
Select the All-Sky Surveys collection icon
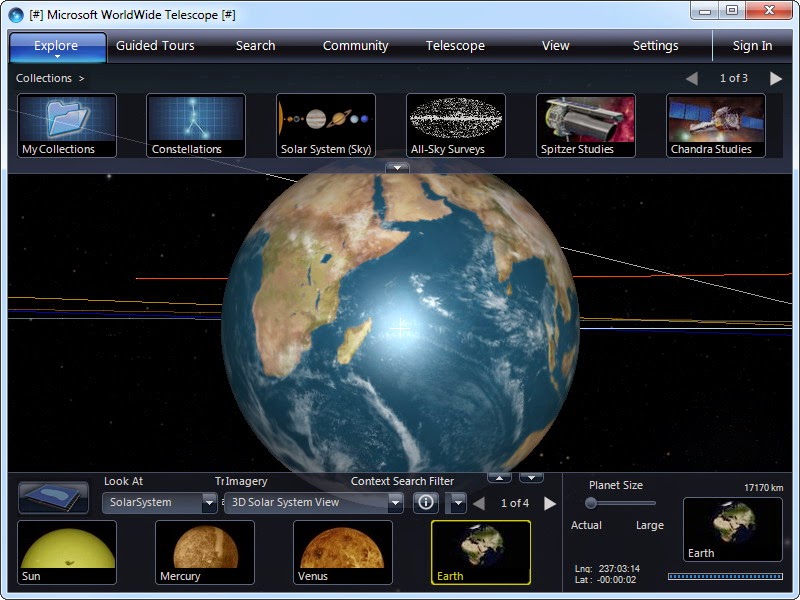point(455,124)
